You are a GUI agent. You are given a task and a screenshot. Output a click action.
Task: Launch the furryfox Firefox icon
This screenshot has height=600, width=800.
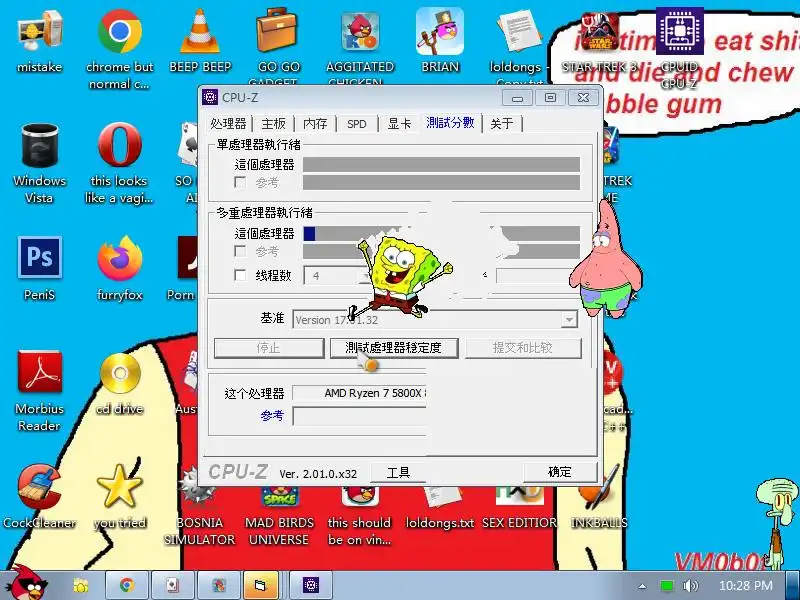[120, 258]
